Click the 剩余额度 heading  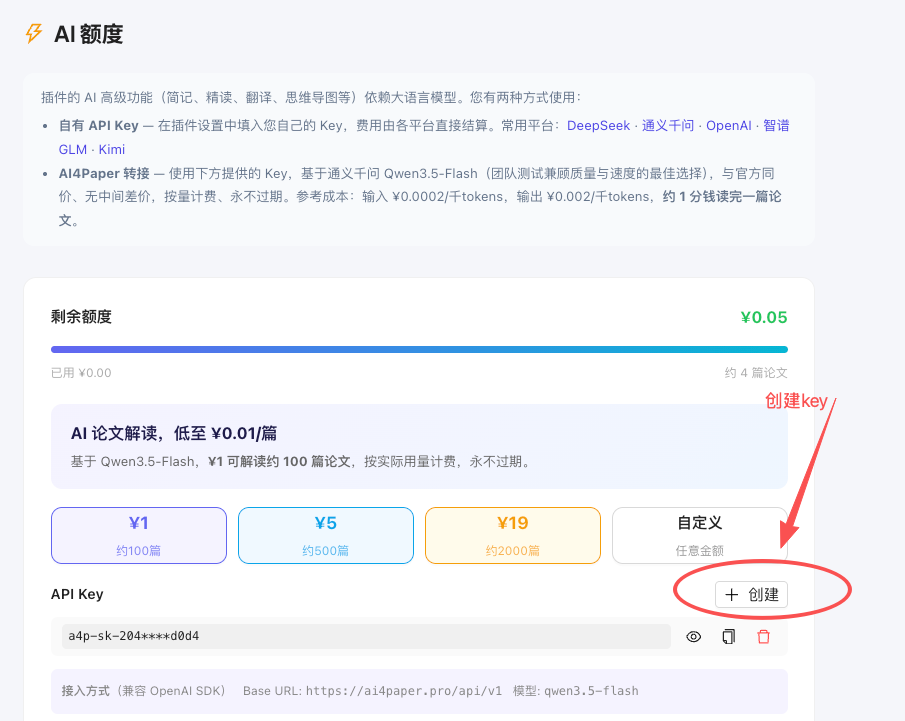click(81, 317)
